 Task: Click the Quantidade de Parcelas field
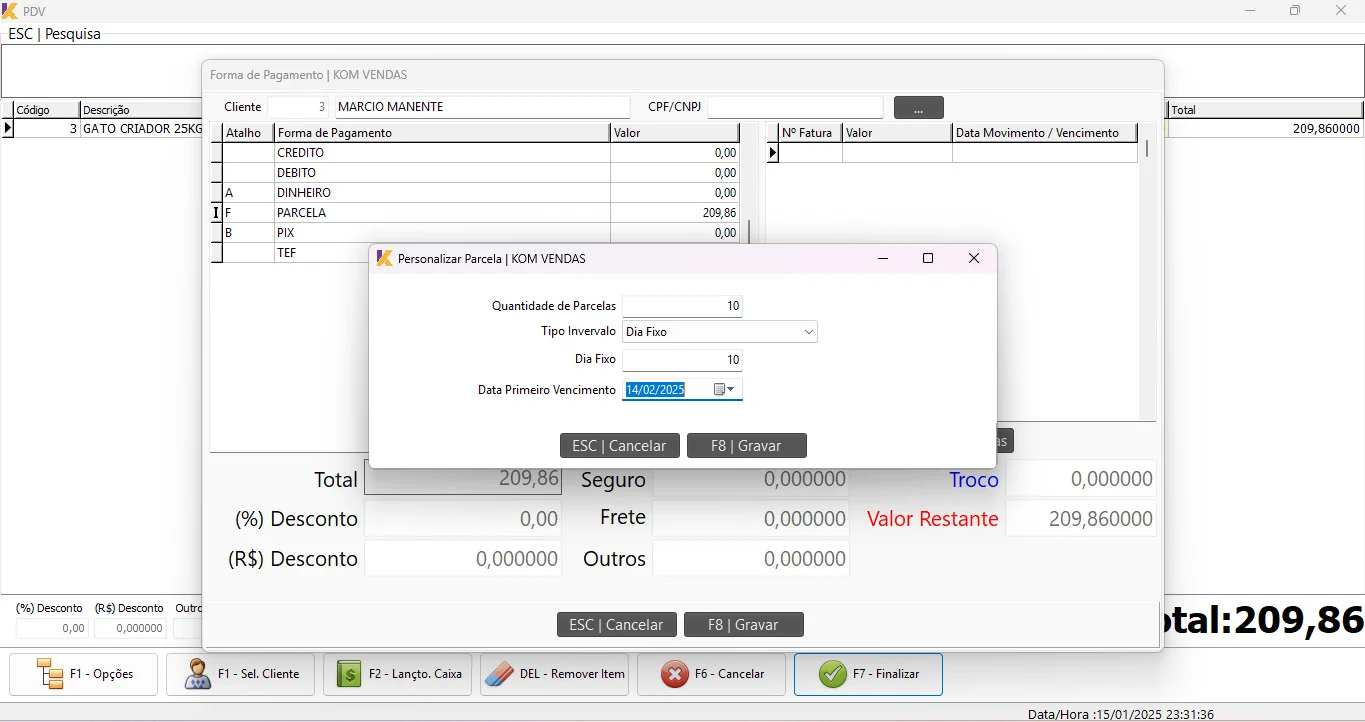(682, 306)
